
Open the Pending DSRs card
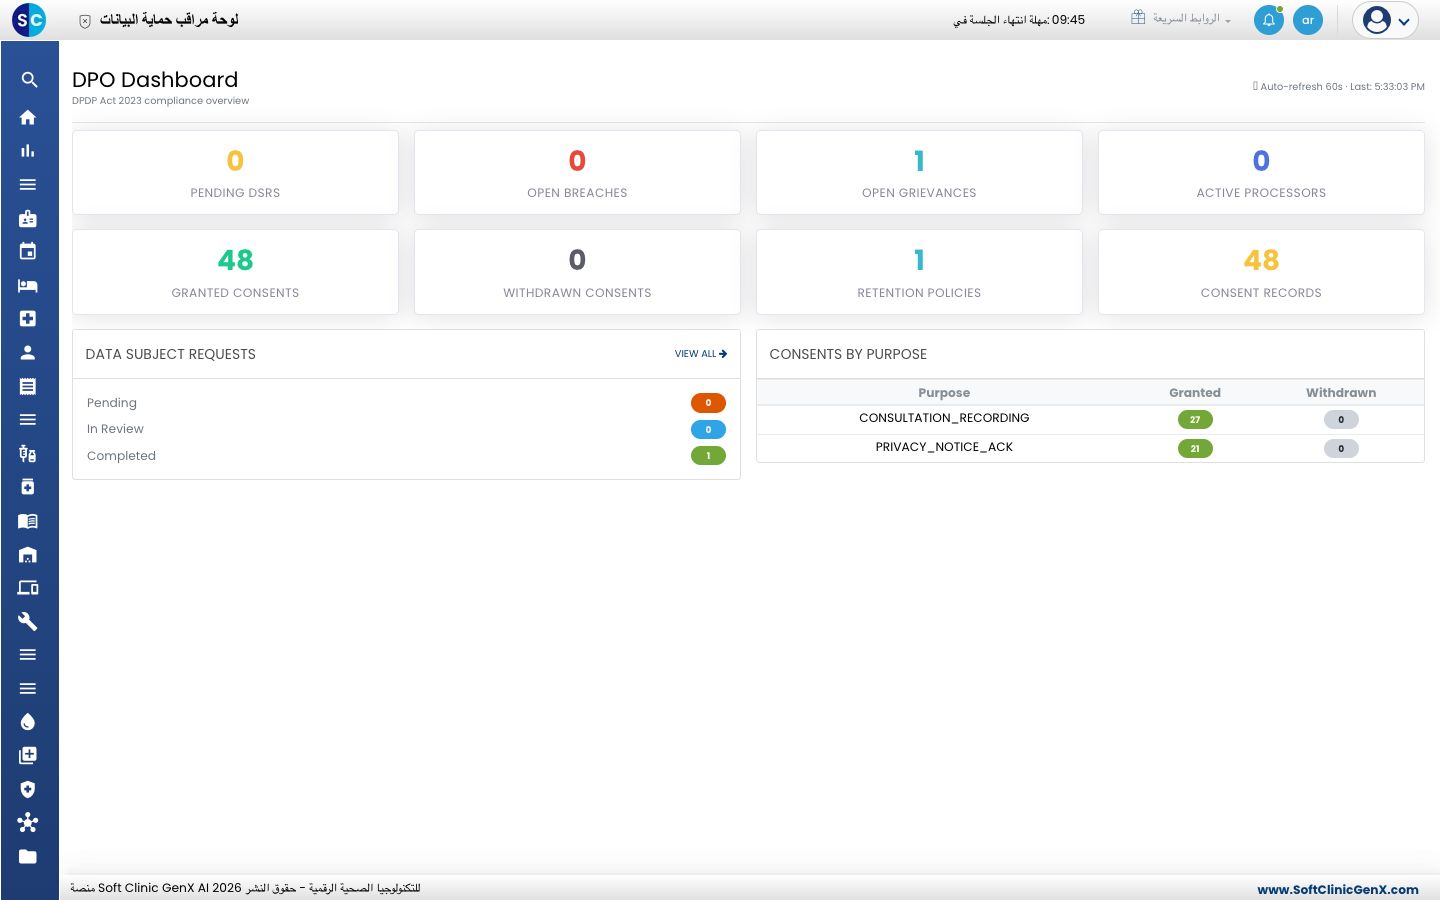235,172
